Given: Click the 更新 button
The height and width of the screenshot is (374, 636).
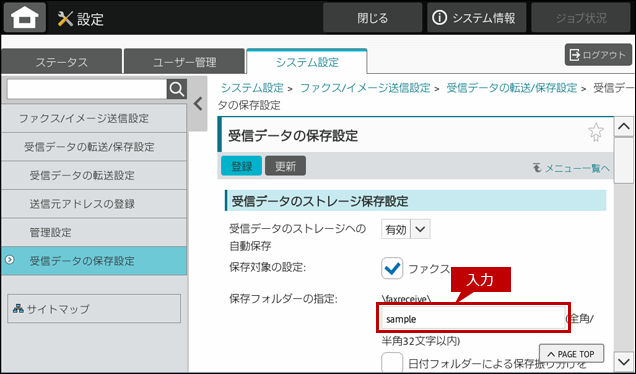Looking at the screenshot, I should tap(286, 166).
